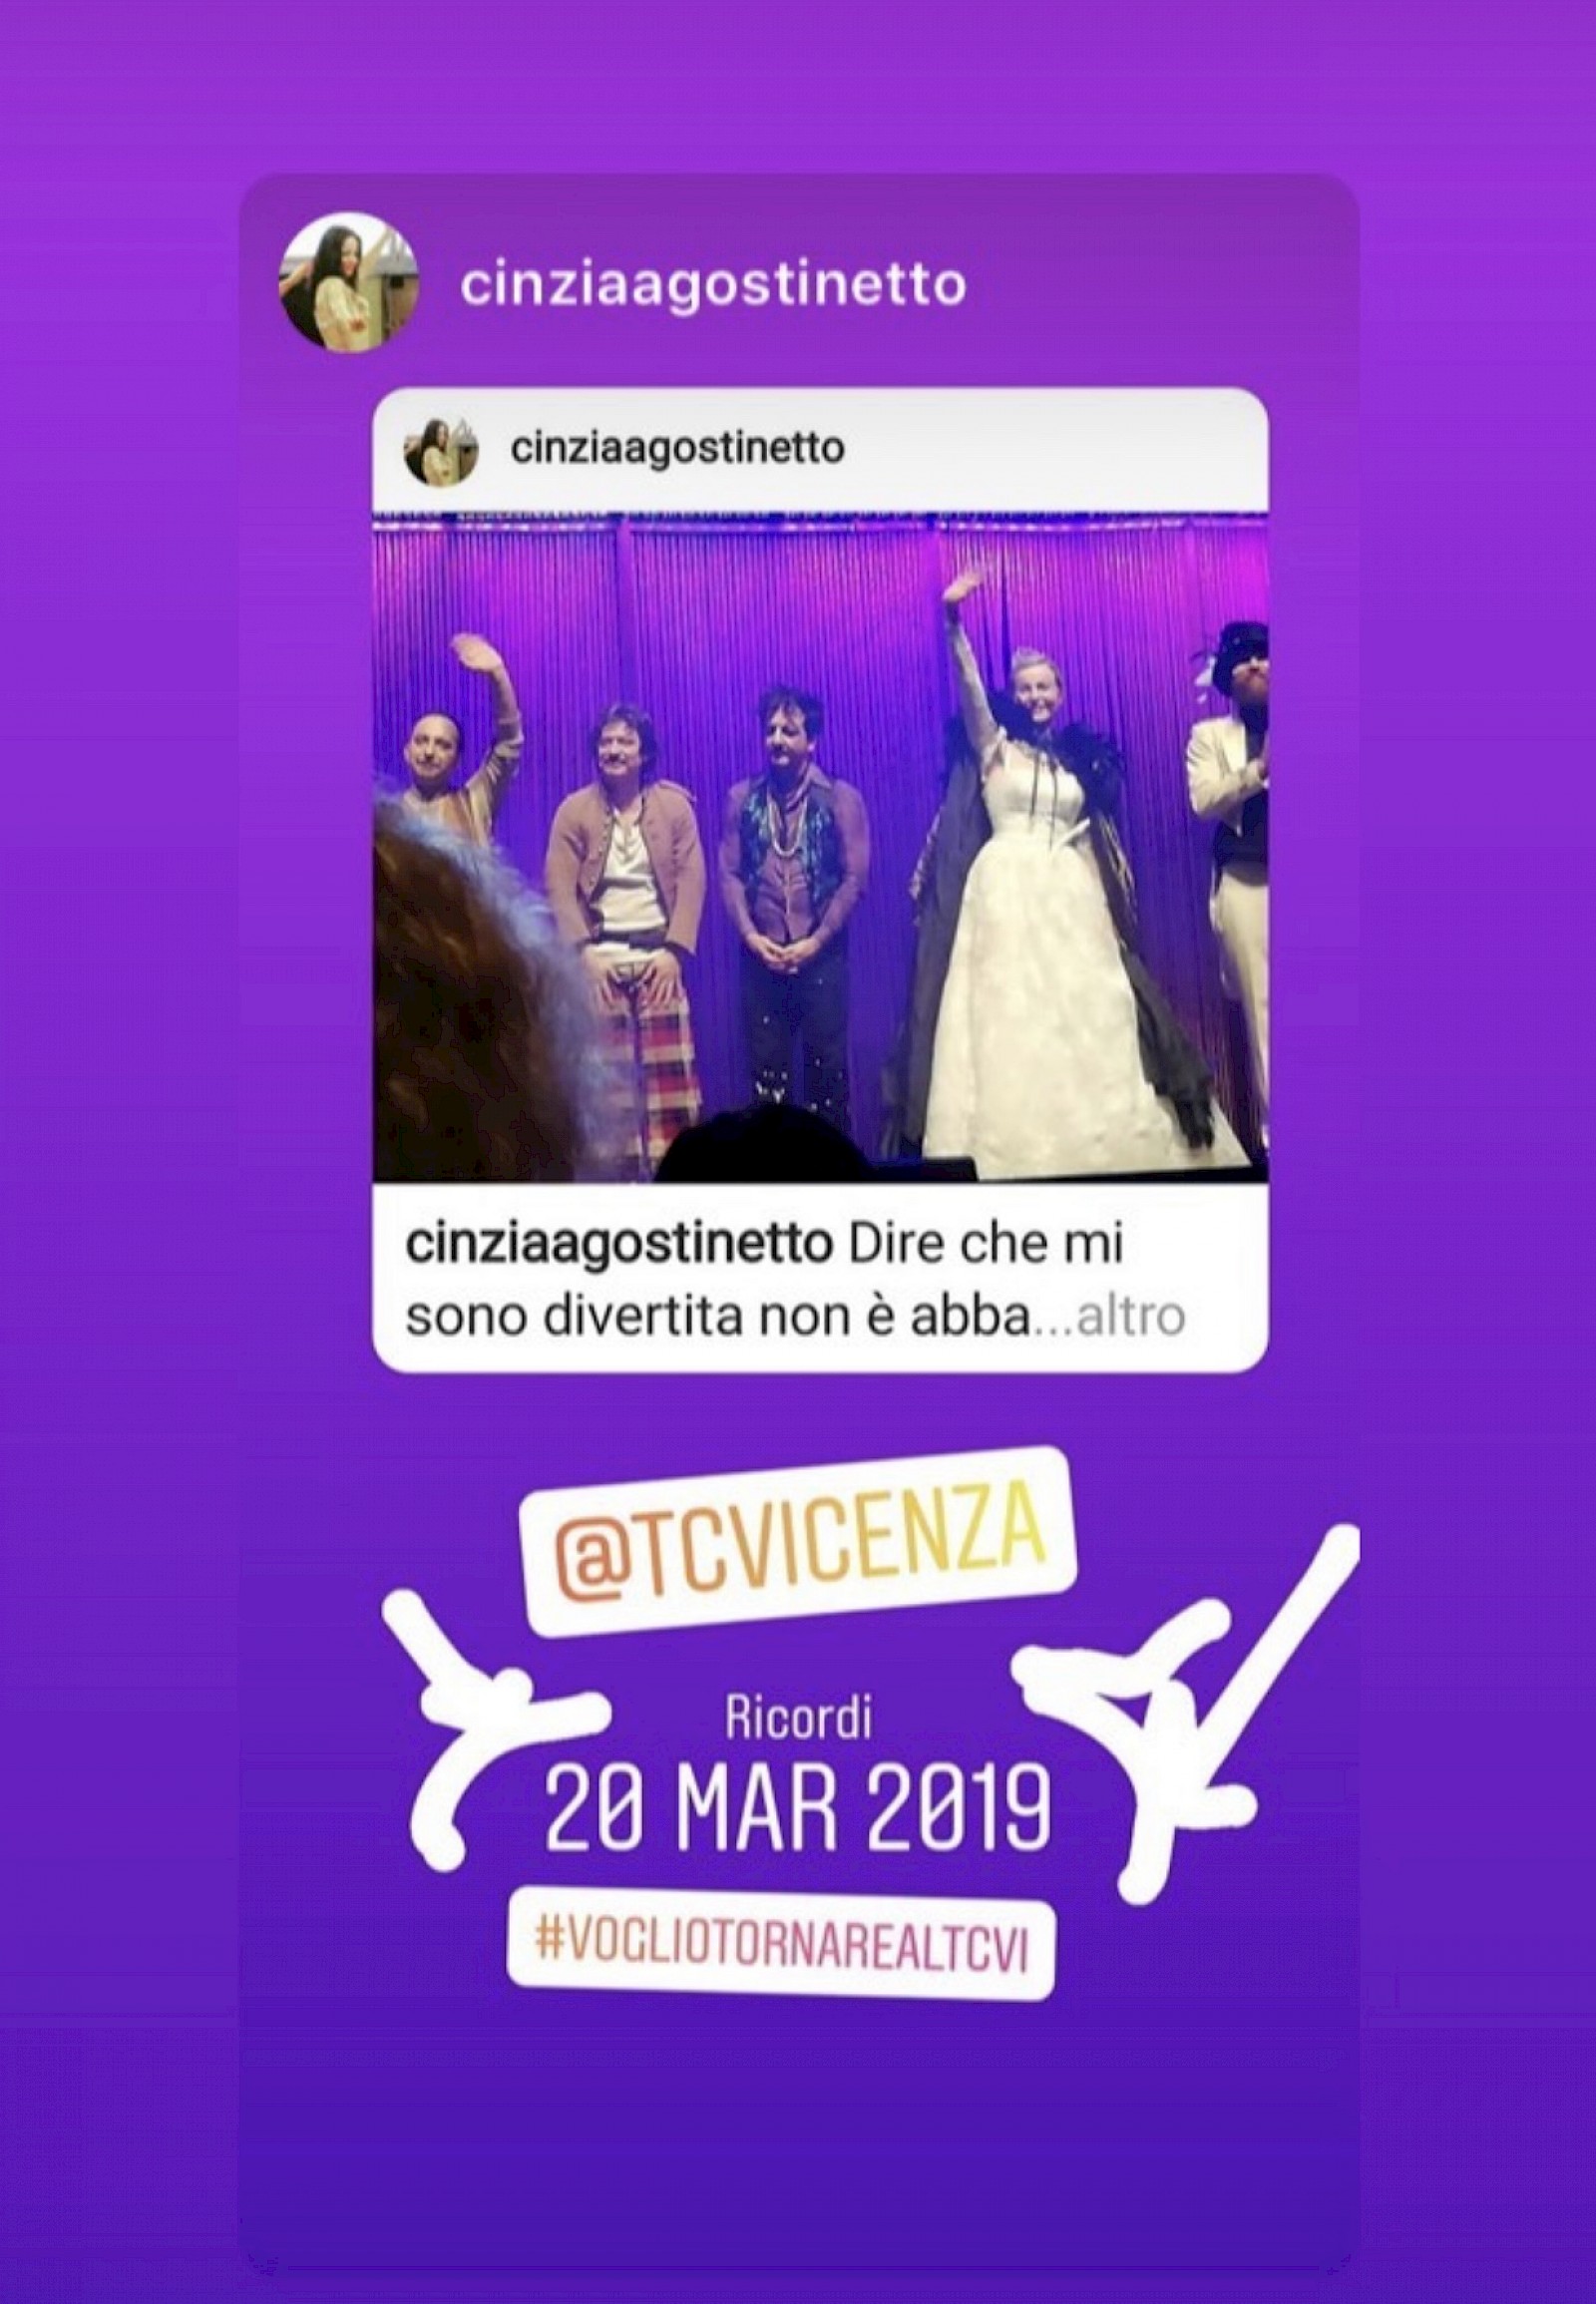The height and width of the screenshot is (2304, 1596).
Task: Tap the 20 MAR 2019 memory date
Action: (x=798, y=1810)
